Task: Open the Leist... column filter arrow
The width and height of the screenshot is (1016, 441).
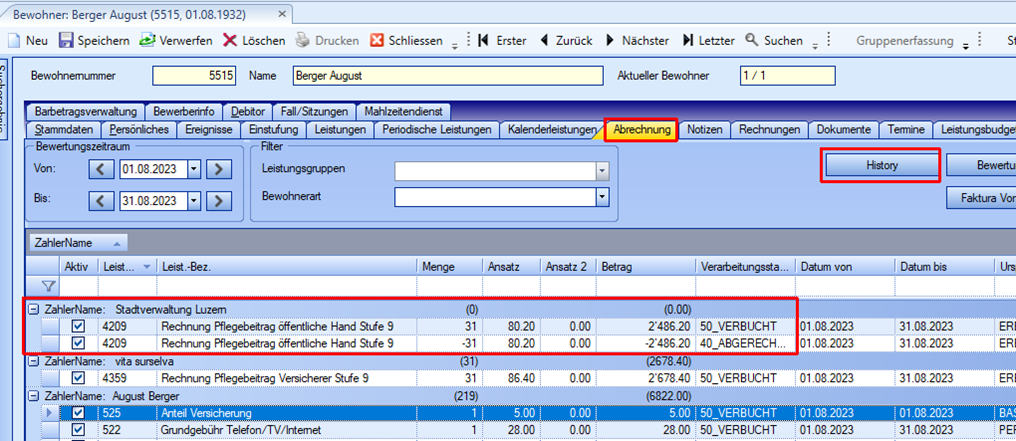Action: pyautogui.click(x=147, y=267)
